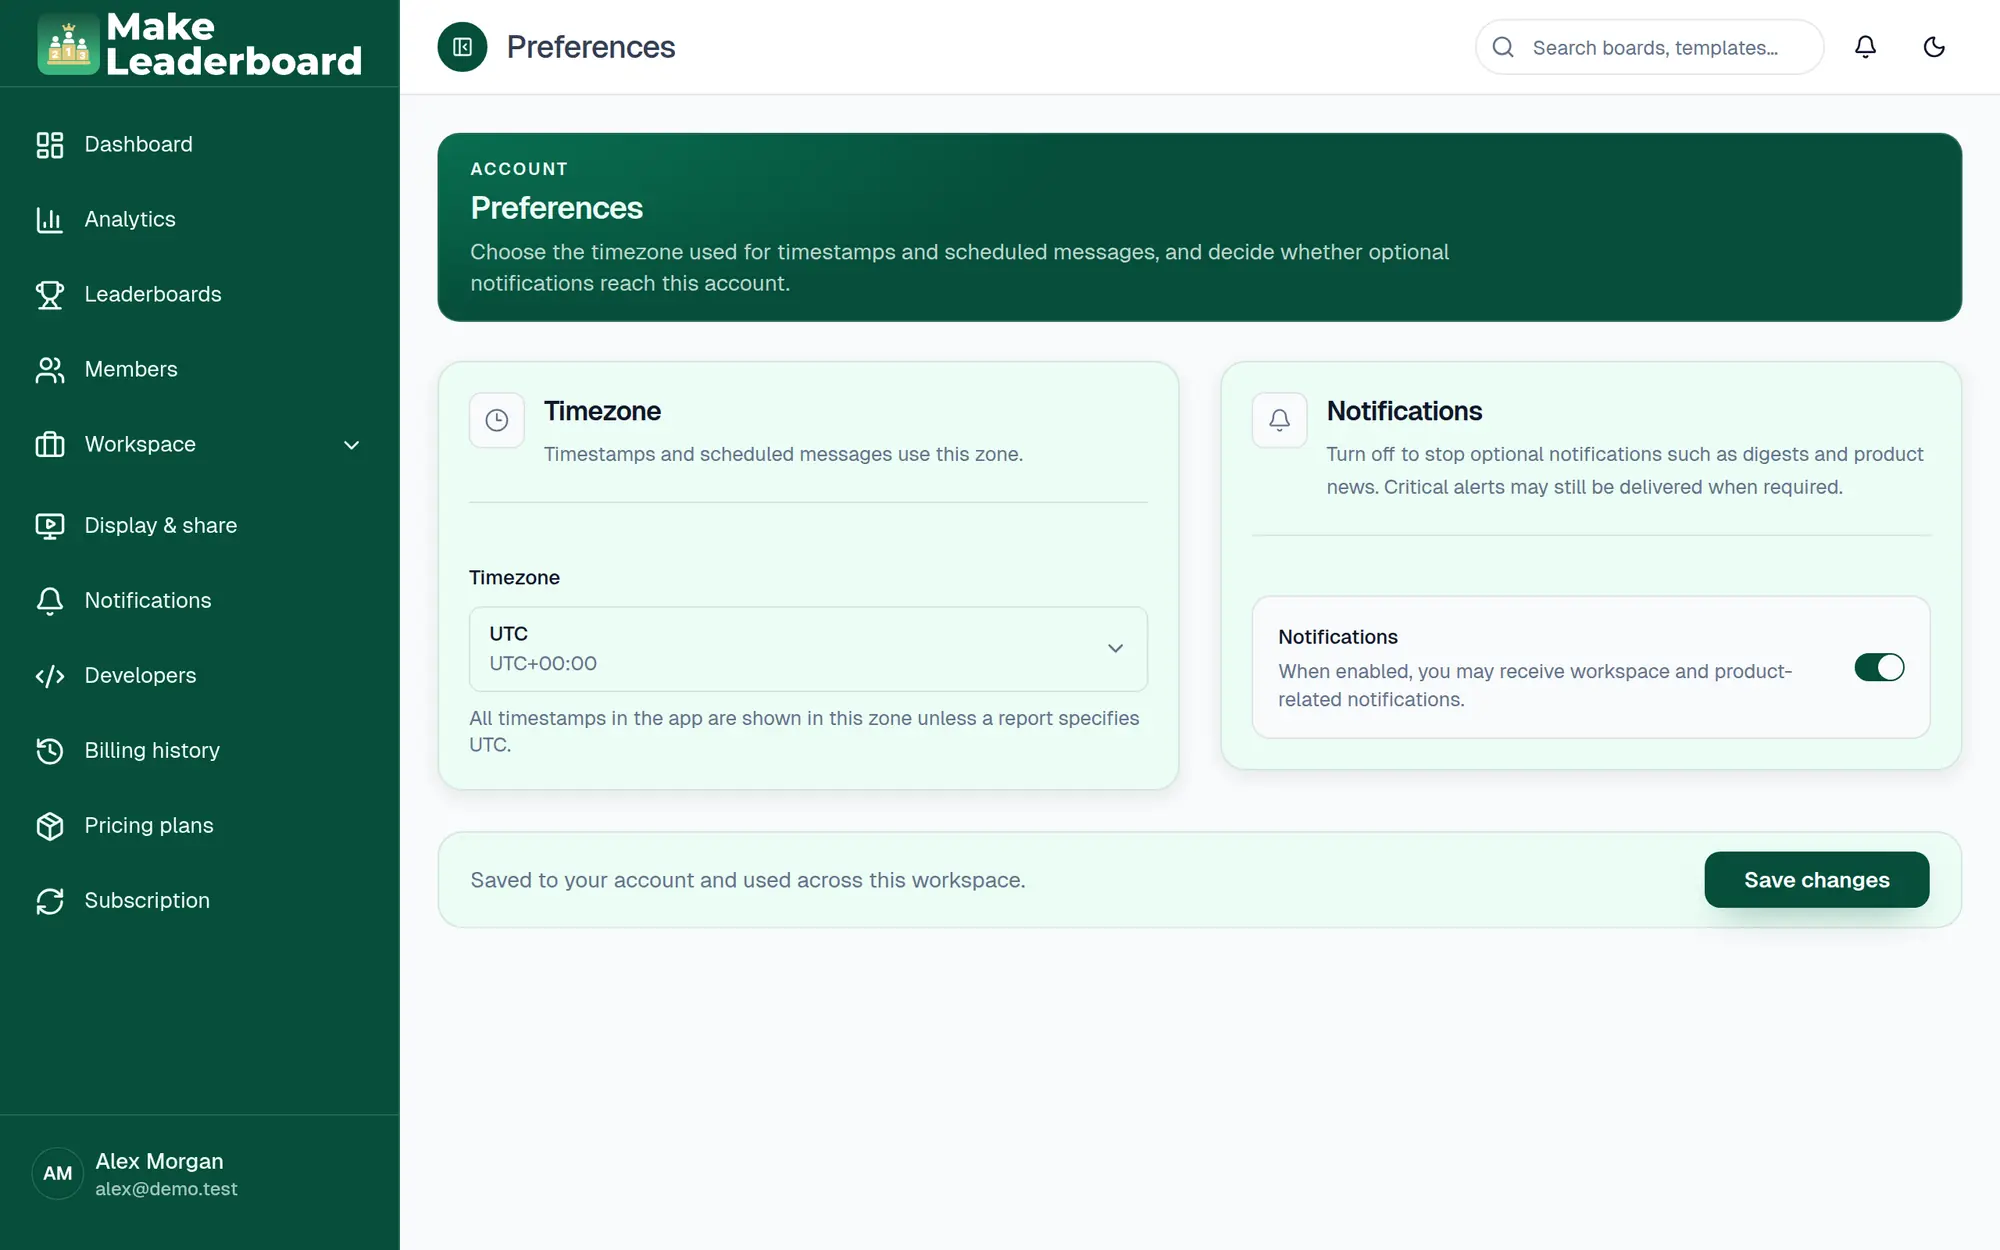
Task: Click the search magnifier icon
Action: tap(1503, 47)
